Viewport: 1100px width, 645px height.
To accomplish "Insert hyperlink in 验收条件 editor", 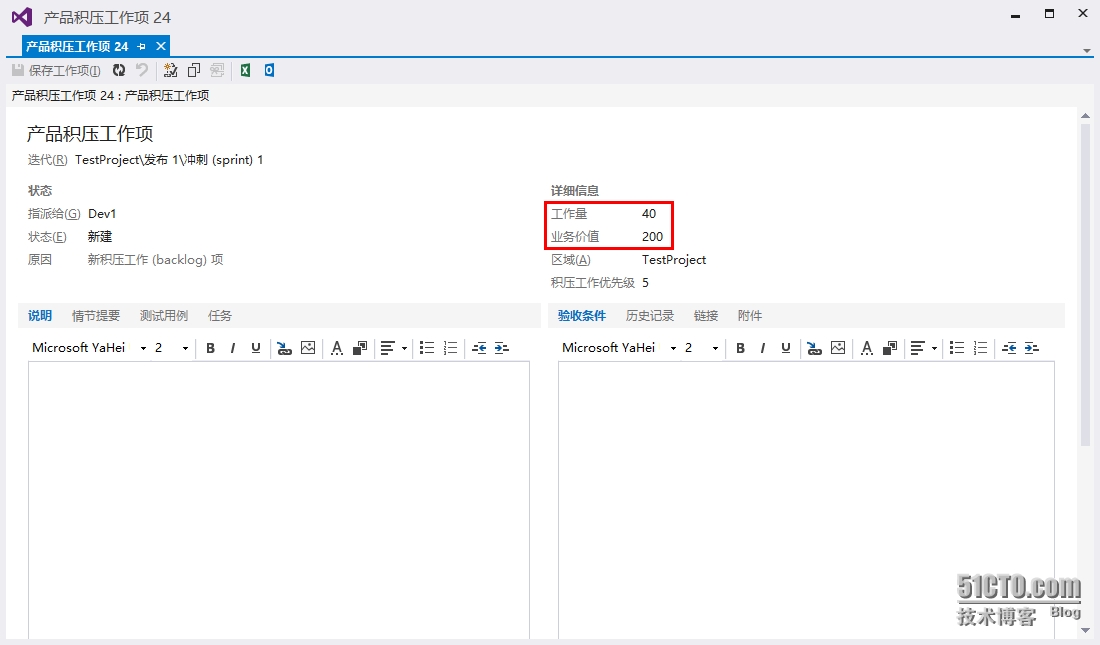I will pyautogui.click(x=814, y=348).
